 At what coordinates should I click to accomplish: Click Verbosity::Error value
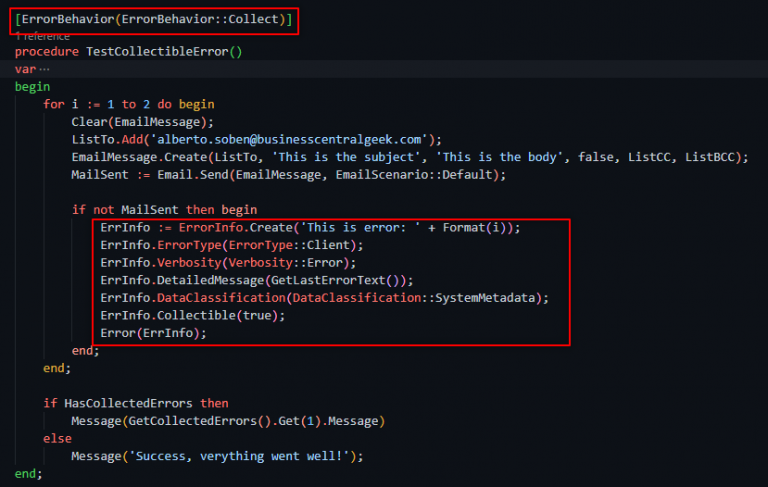pos(286,263)
